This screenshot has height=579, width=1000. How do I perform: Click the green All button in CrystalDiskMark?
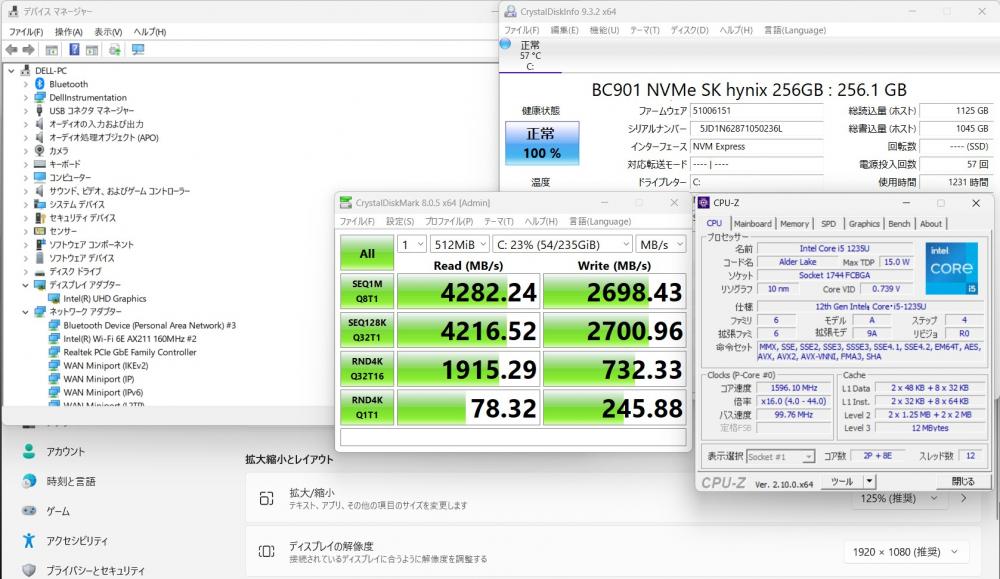[x=367, y=253]
